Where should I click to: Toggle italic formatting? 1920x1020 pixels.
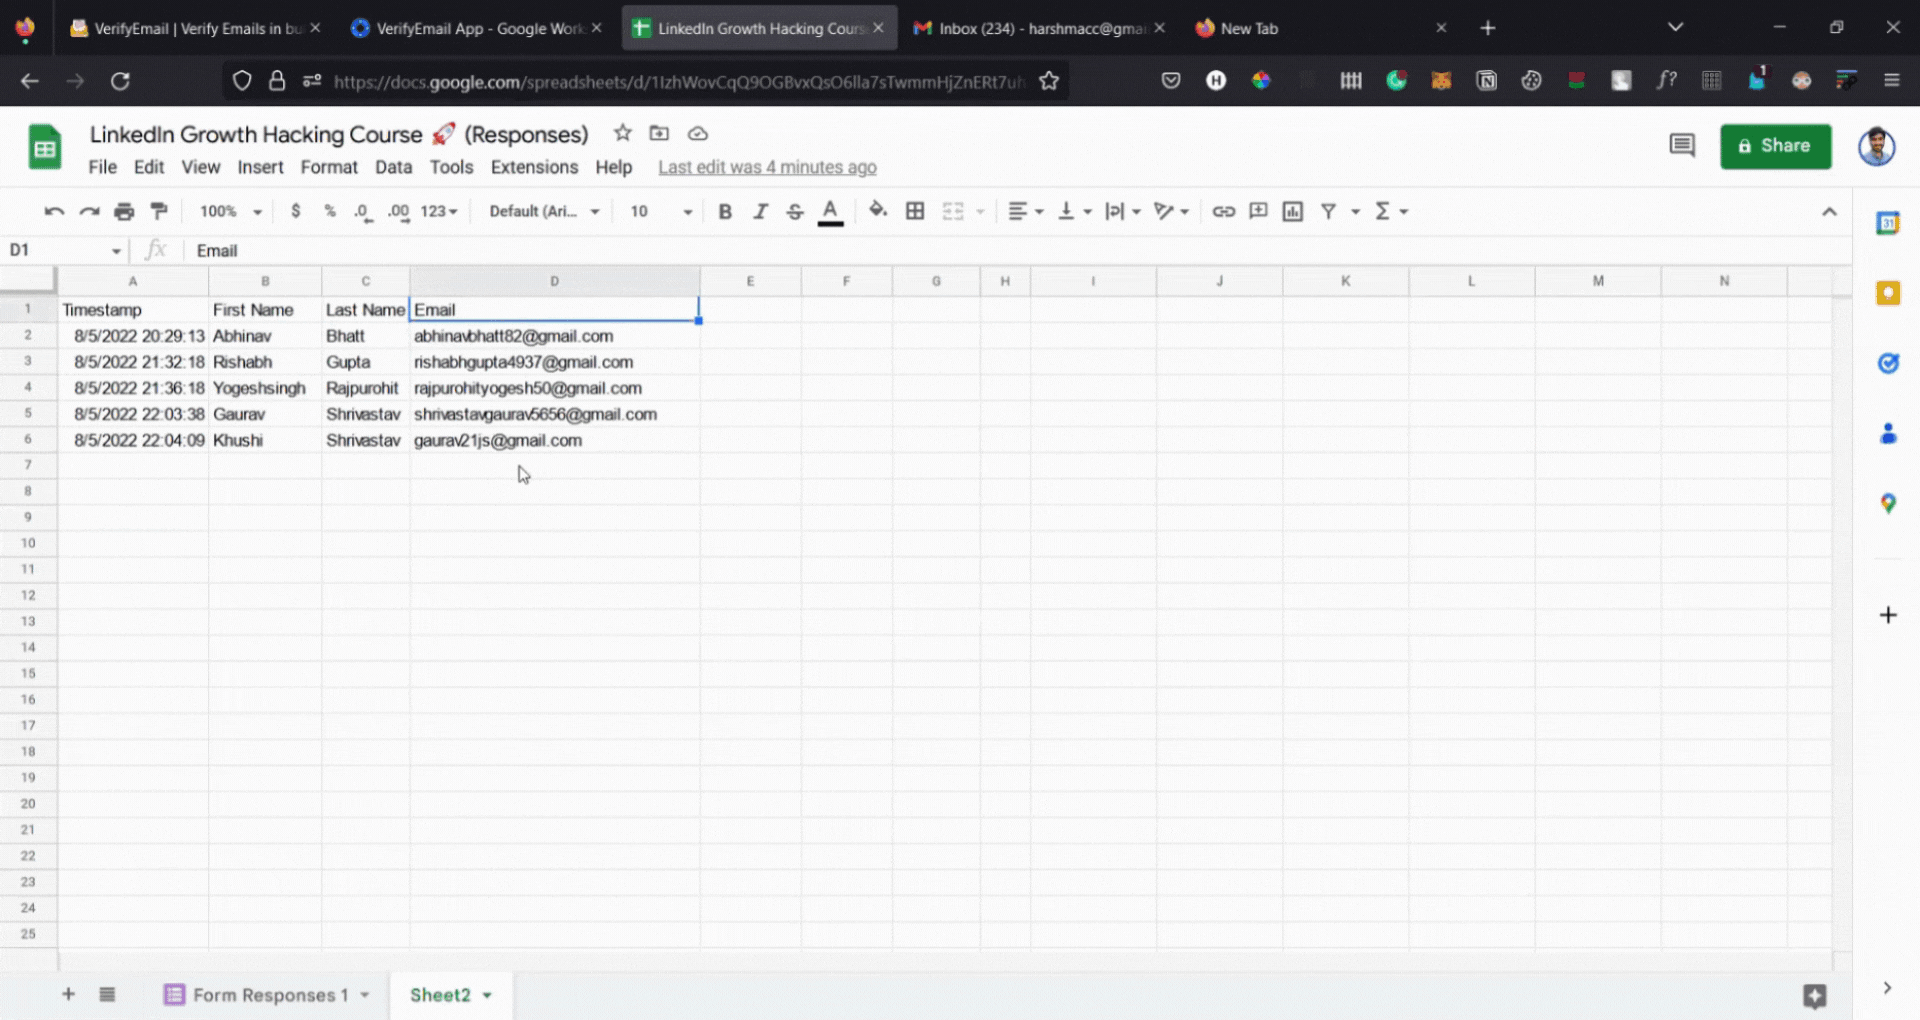[760, 211]
